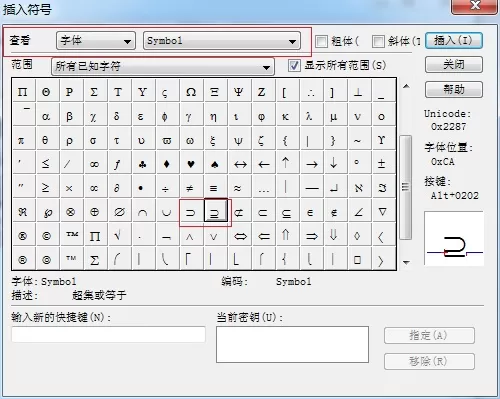Pick the circled plus ⊕ symbol

click(95, 212)
